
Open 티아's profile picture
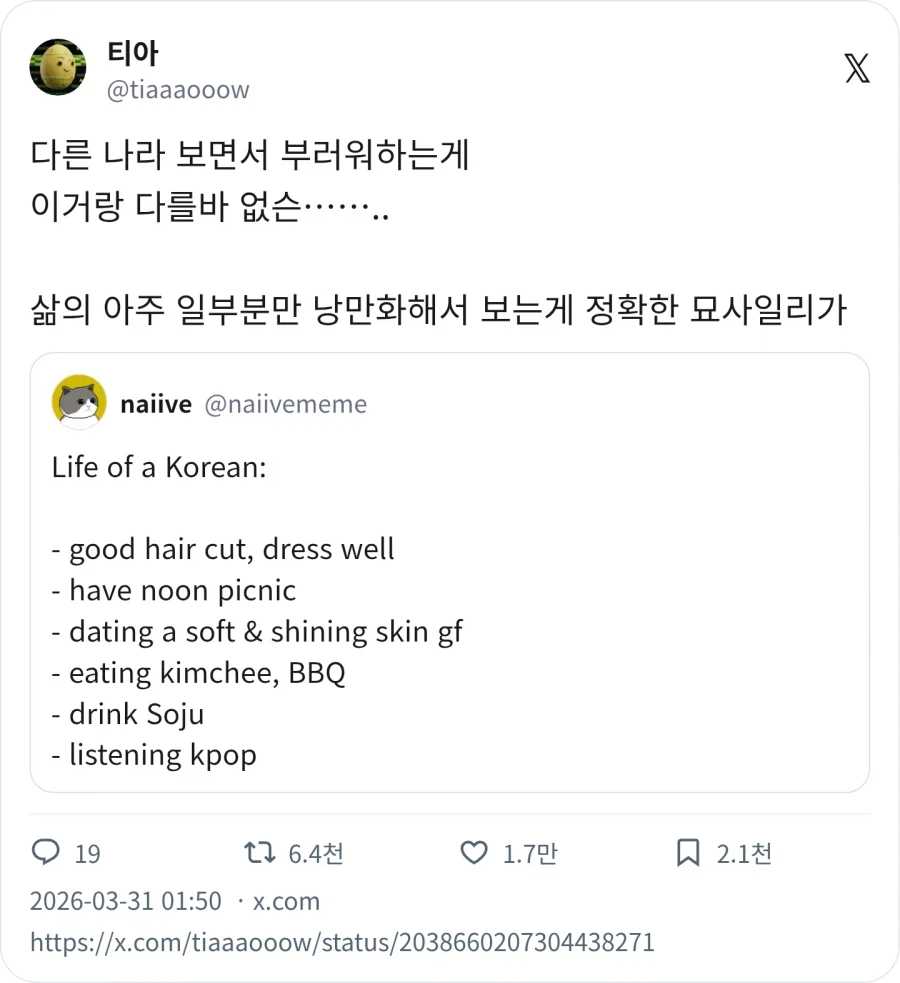(57, 67)
